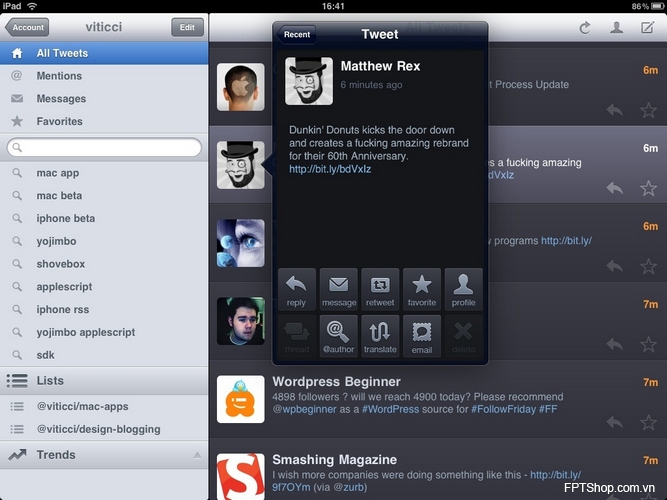This screenshot has height=500, width=667.
Task: Open Messages in sidebar
Action: pyautogui.click(x=104, y=99)
